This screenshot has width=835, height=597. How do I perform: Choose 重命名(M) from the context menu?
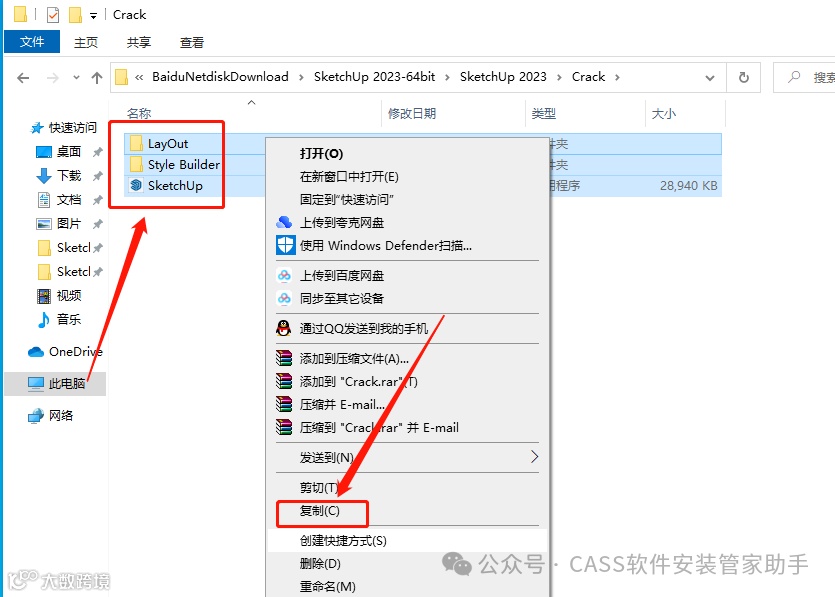(x=408, y=586)
